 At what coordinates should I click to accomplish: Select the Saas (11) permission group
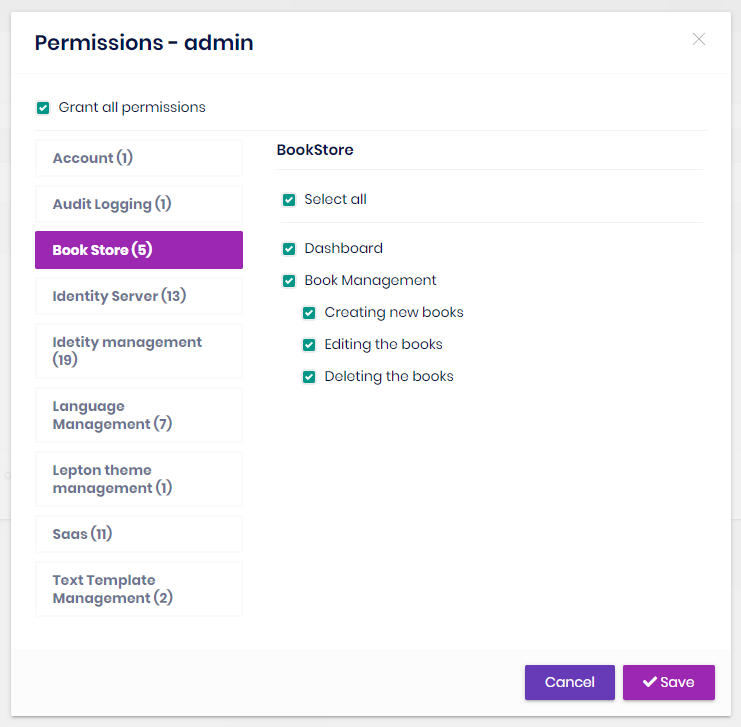[139, 534]
